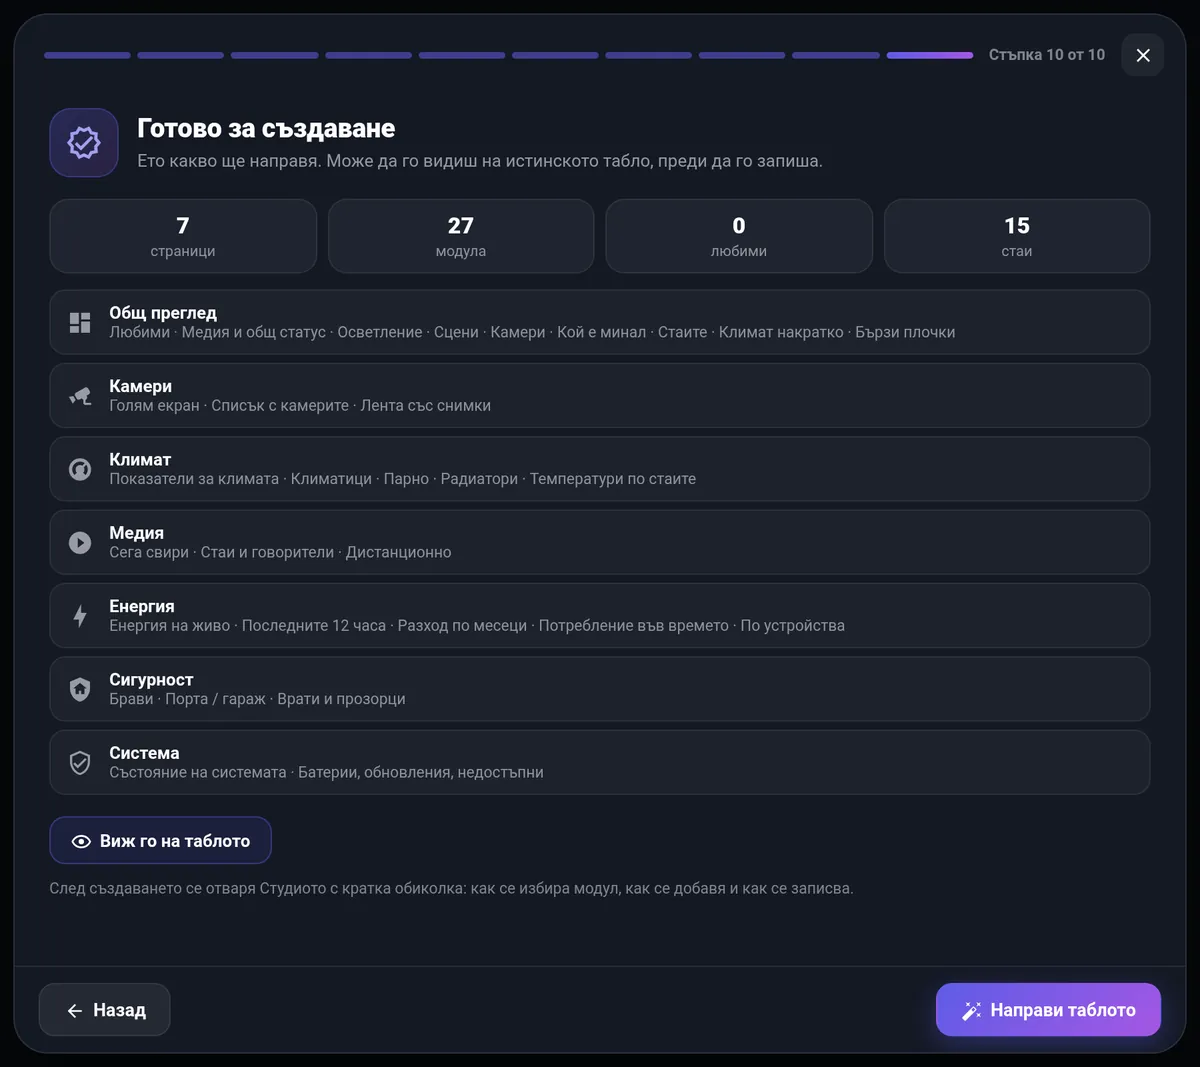This screenshot has height=1067, width=1200.
Task: Close the wizard with the X button
Action: [1143, 55]
